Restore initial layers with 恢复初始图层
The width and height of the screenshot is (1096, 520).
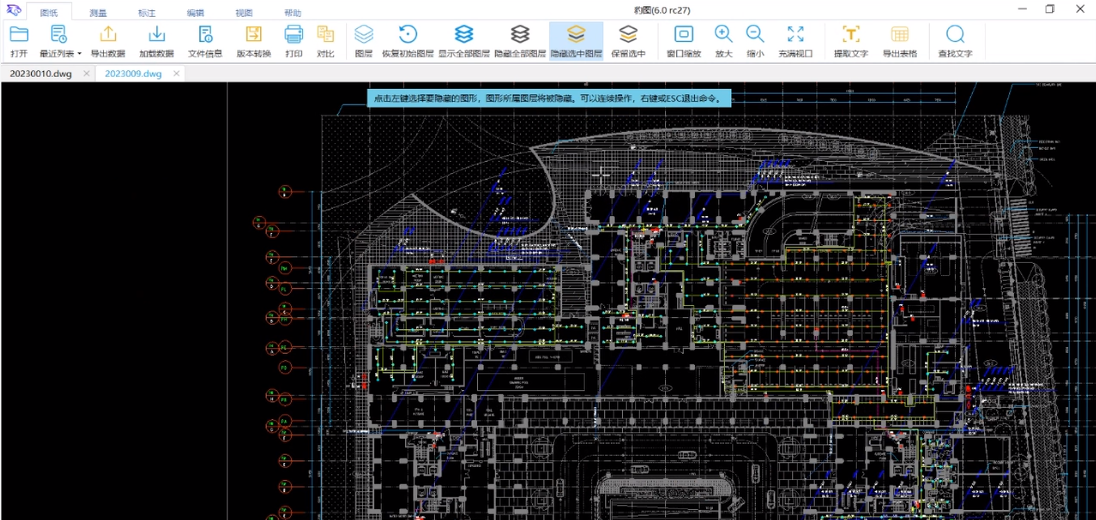pyautogui.click(x=408, y=36)
